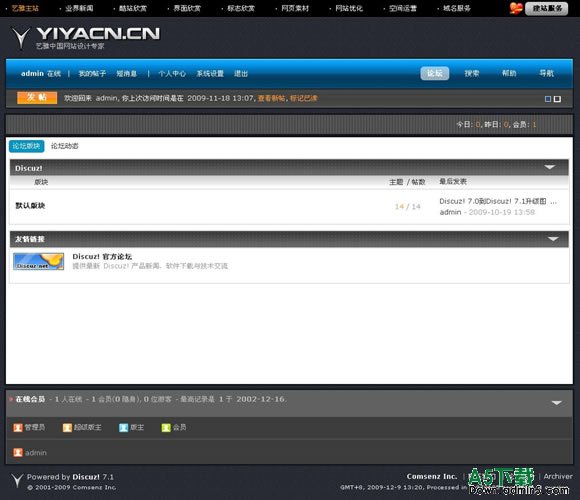Open the 搜索 navigation item

click(472, 73)
